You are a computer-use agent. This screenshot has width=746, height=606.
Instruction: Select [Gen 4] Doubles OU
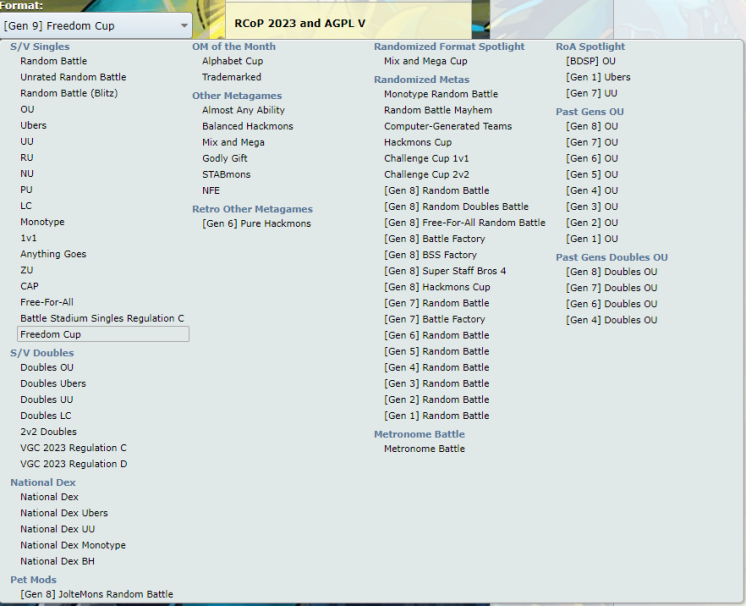coord(611,320)
